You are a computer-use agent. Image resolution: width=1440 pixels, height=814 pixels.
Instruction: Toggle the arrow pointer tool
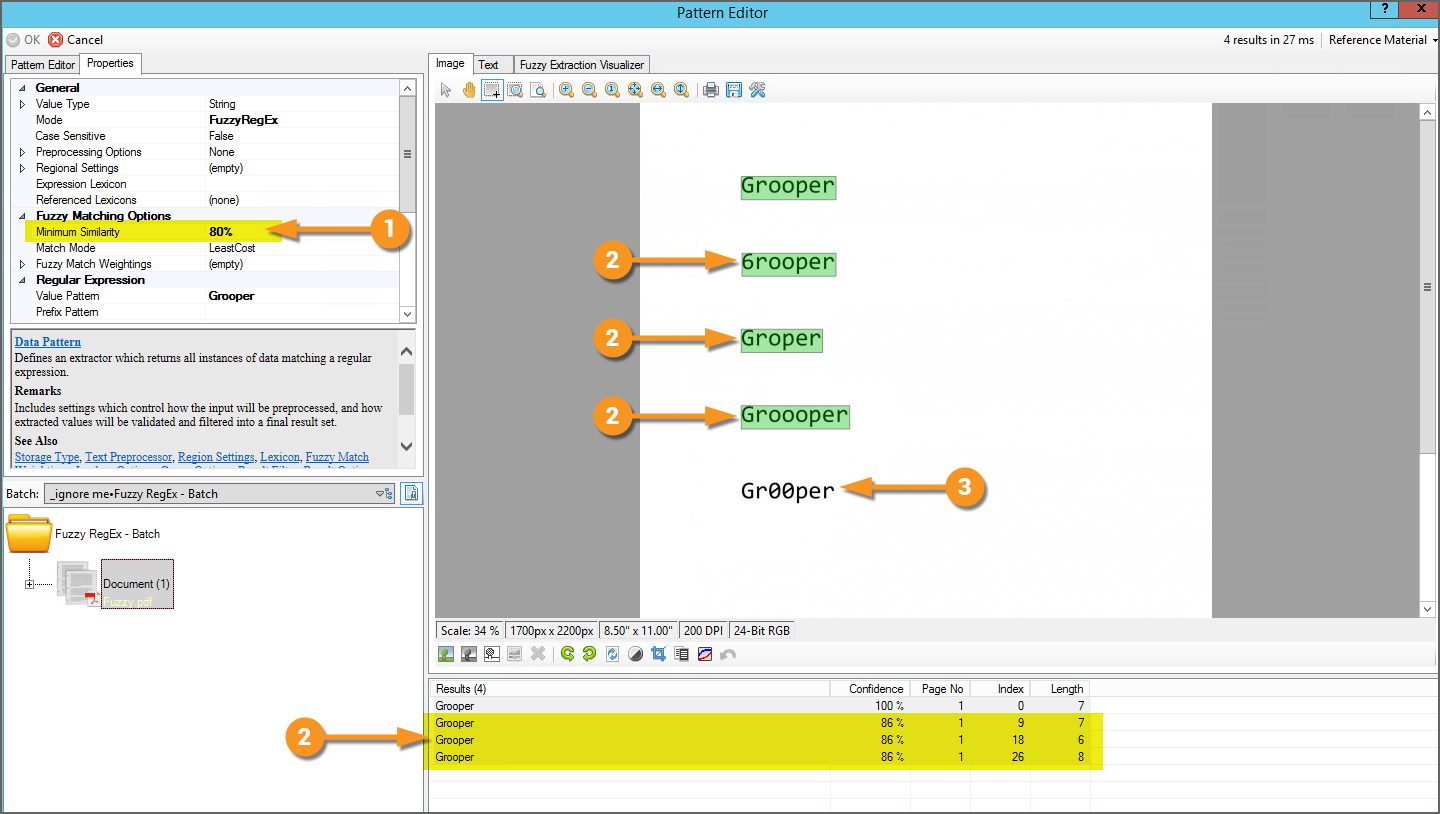446,90
